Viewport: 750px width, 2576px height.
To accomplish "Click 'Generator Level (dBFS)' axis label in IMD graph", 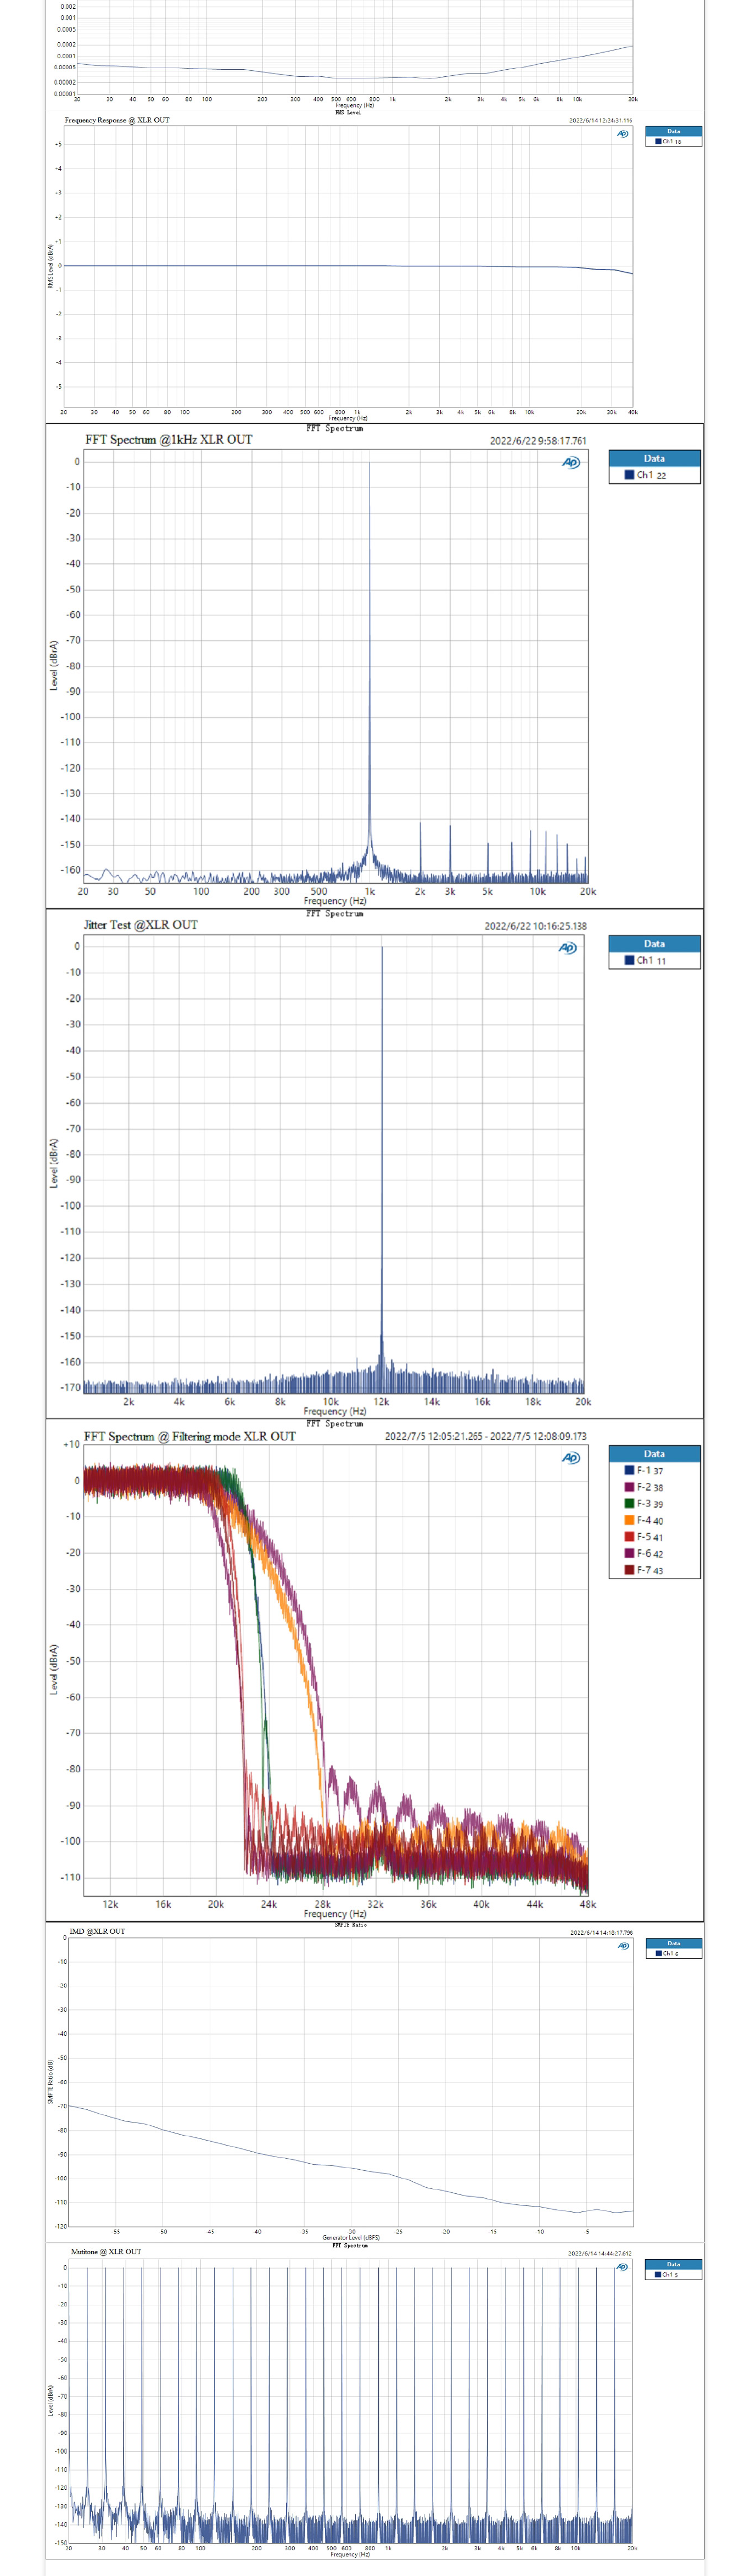I will [x=351, y=2237].
